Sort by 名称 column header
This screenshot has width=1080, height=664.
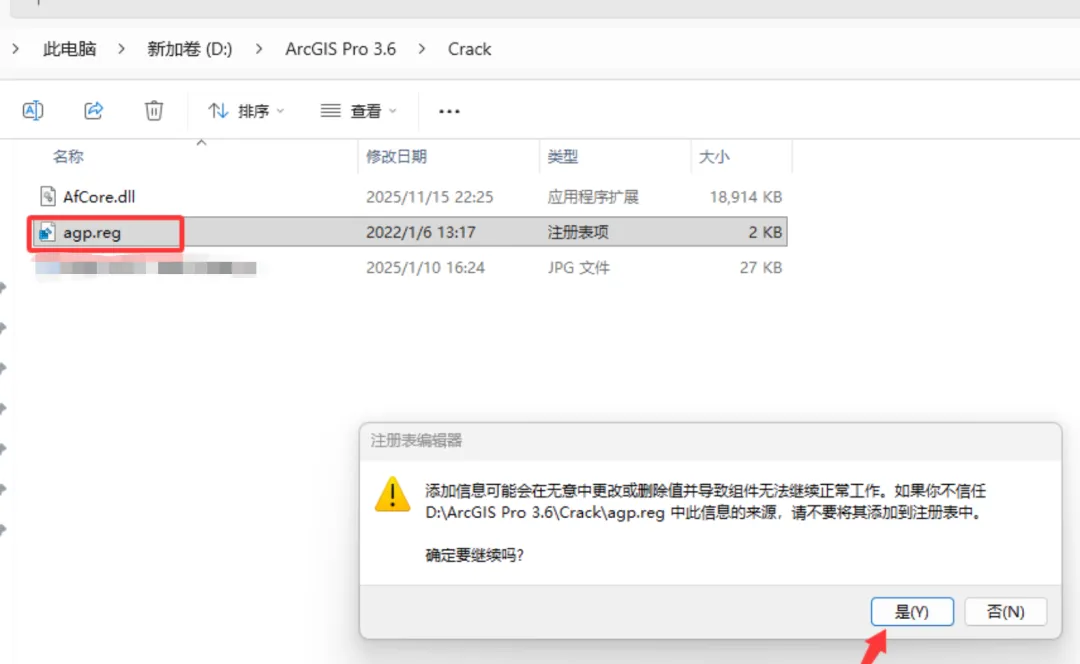coord(68,156)
